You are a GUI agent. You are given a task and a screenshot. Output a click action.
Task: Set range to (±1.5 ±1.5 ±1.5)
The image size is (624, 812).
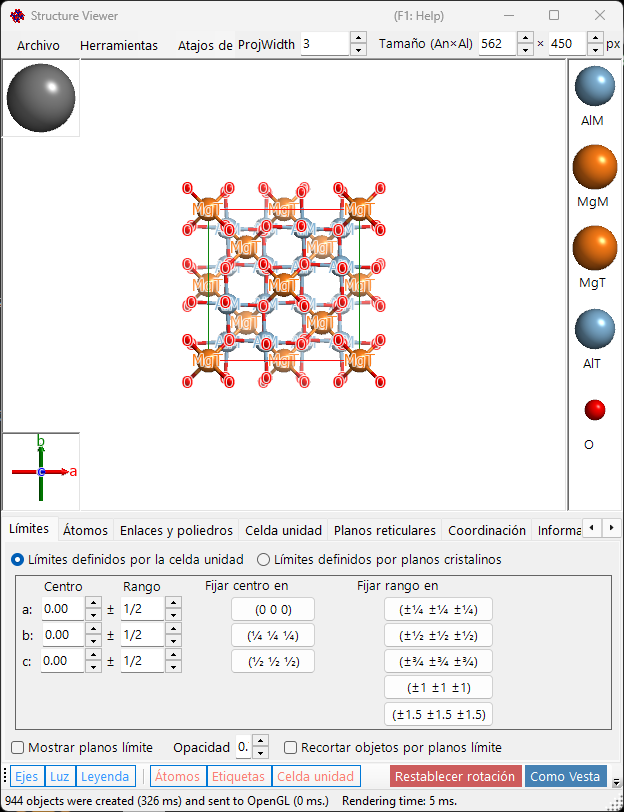point(438,714)
